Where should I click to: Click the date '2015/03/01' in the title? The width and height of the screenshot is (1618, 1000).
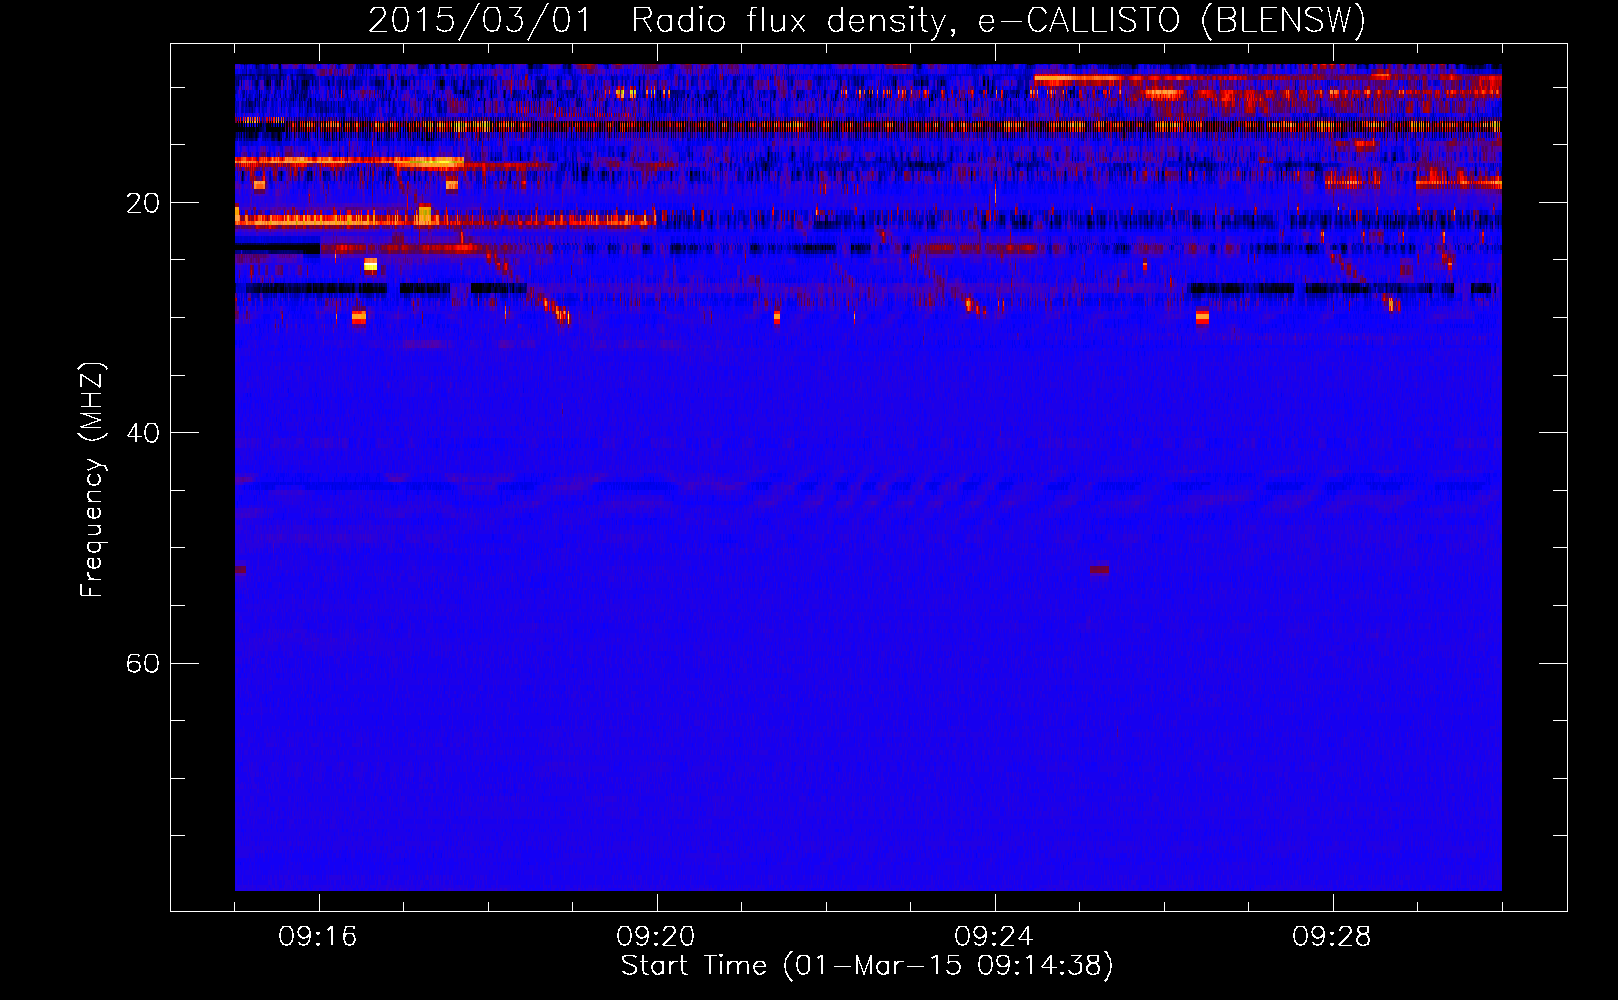(480, 20)
